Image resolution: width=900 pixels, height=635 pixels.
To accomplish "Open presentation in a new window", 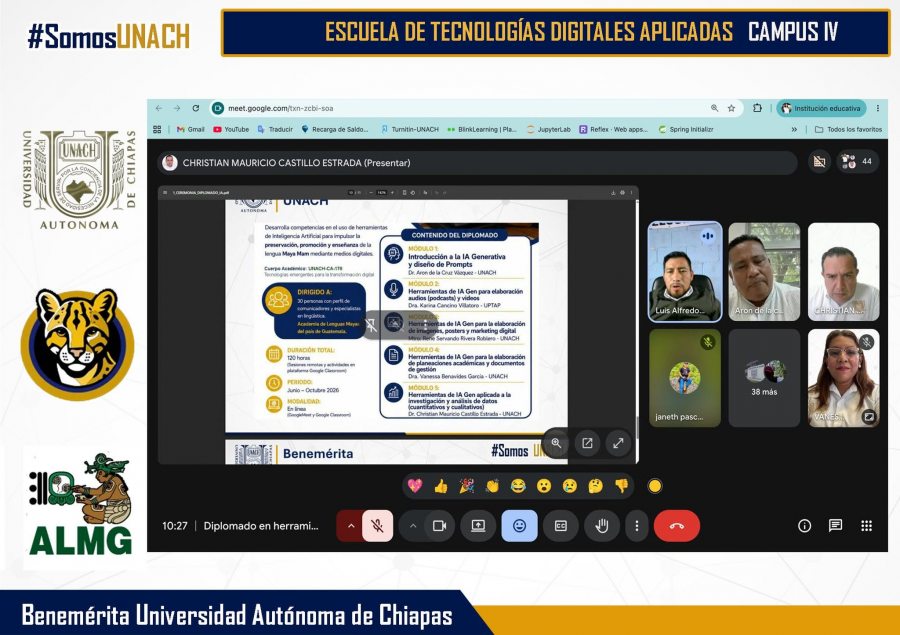I will [x=587, y=443].
